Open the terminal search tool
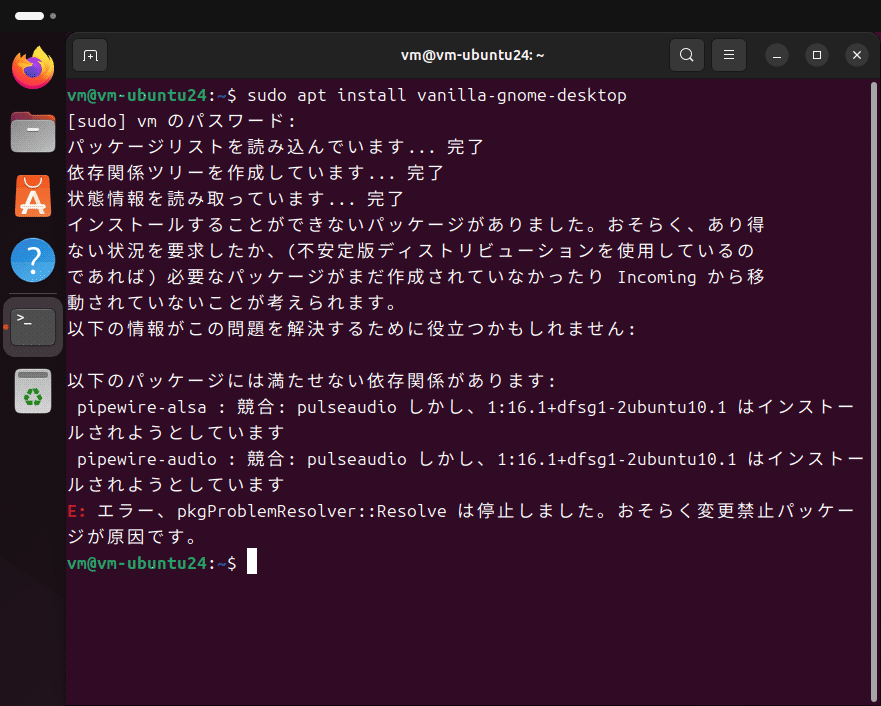The width and height of the screenshot is (881, 706). coord(687,55)
